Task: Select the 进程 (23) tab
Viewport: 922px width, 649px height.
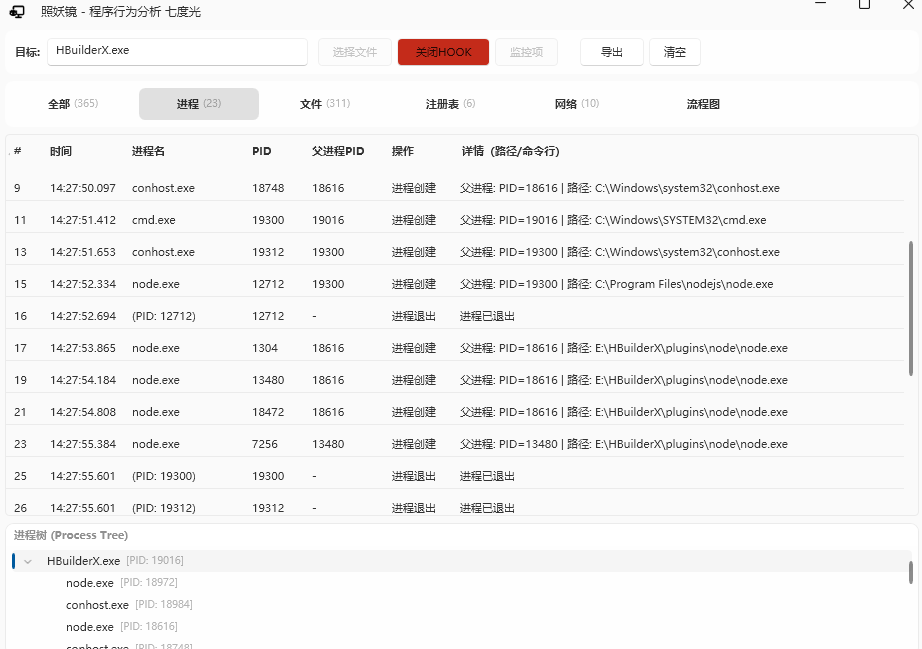Action: pyautogui.click(x=199, y=104)
